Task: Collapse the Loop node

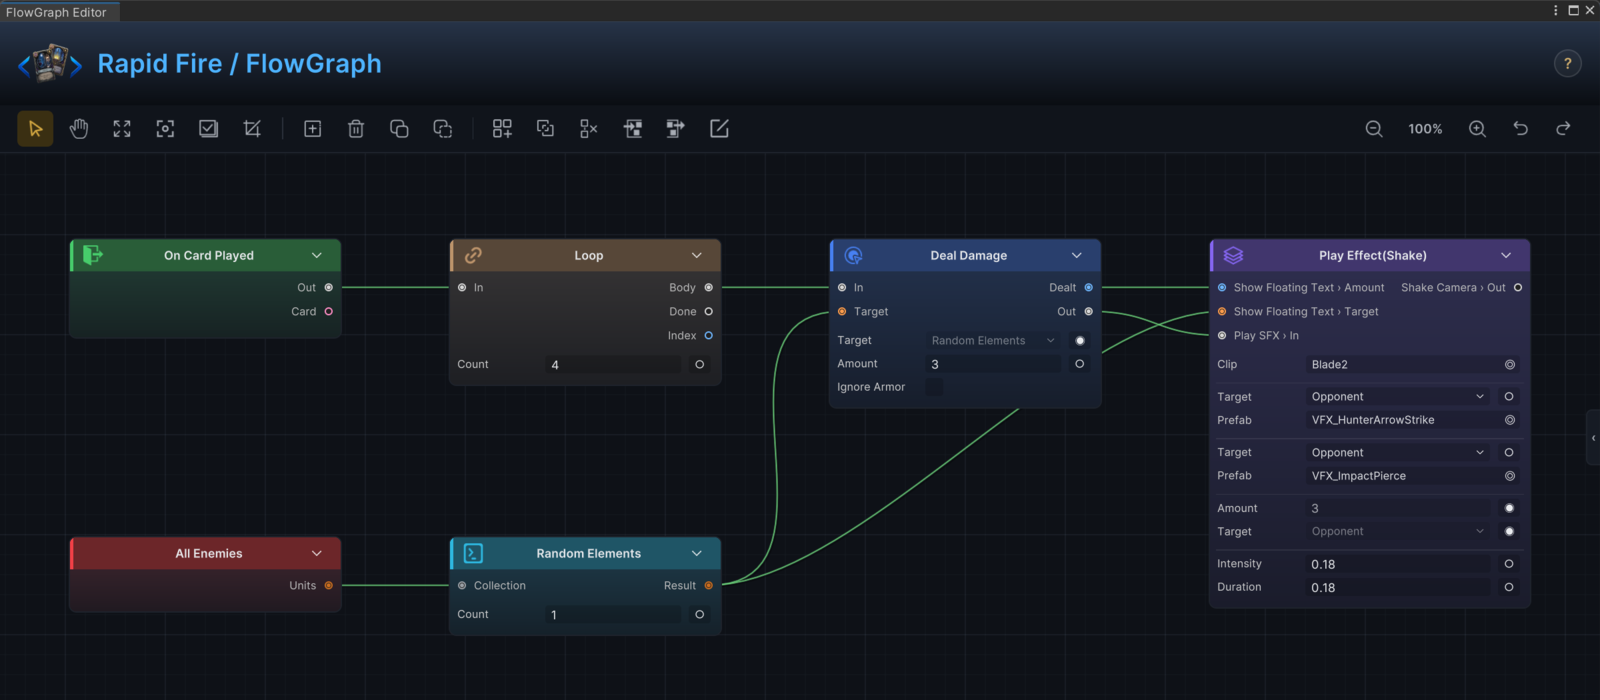Action: pyautogui.click(x=697, y=256)
